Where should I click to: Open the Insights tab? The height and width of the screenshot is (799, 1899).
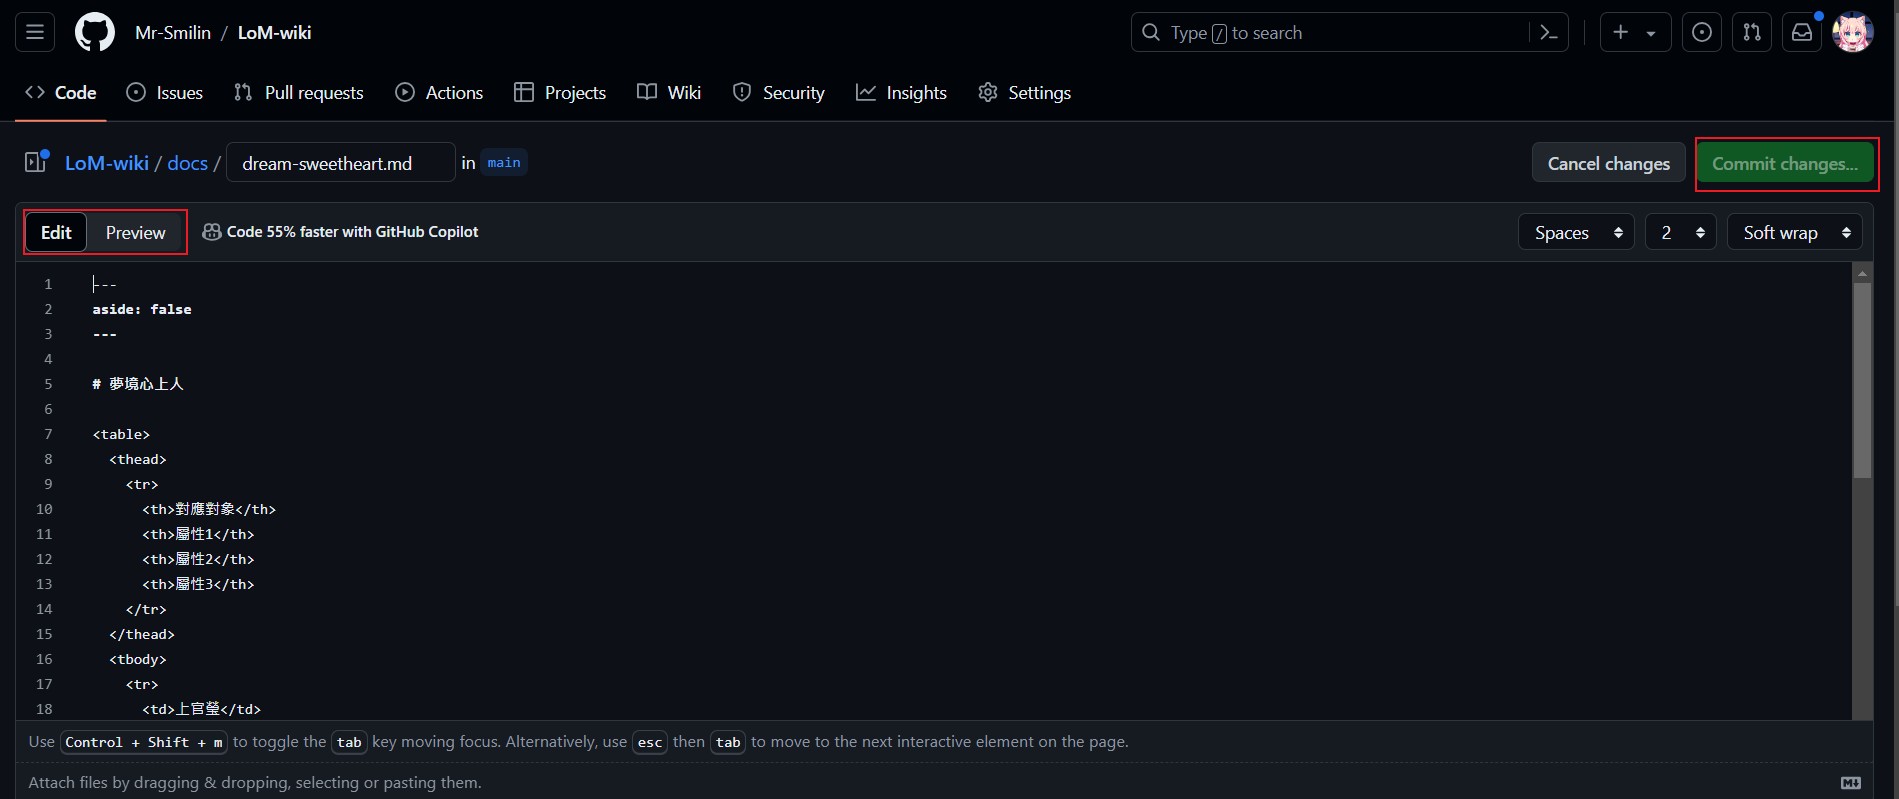901,92
